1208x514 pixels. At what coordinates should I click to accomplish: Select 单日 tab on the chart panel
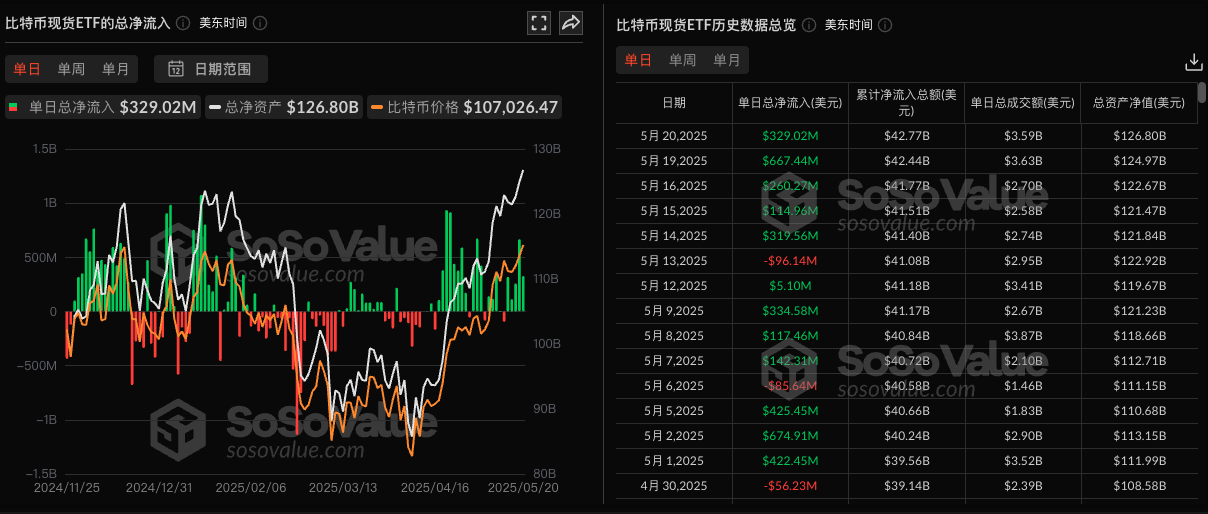tap(27, 69)
